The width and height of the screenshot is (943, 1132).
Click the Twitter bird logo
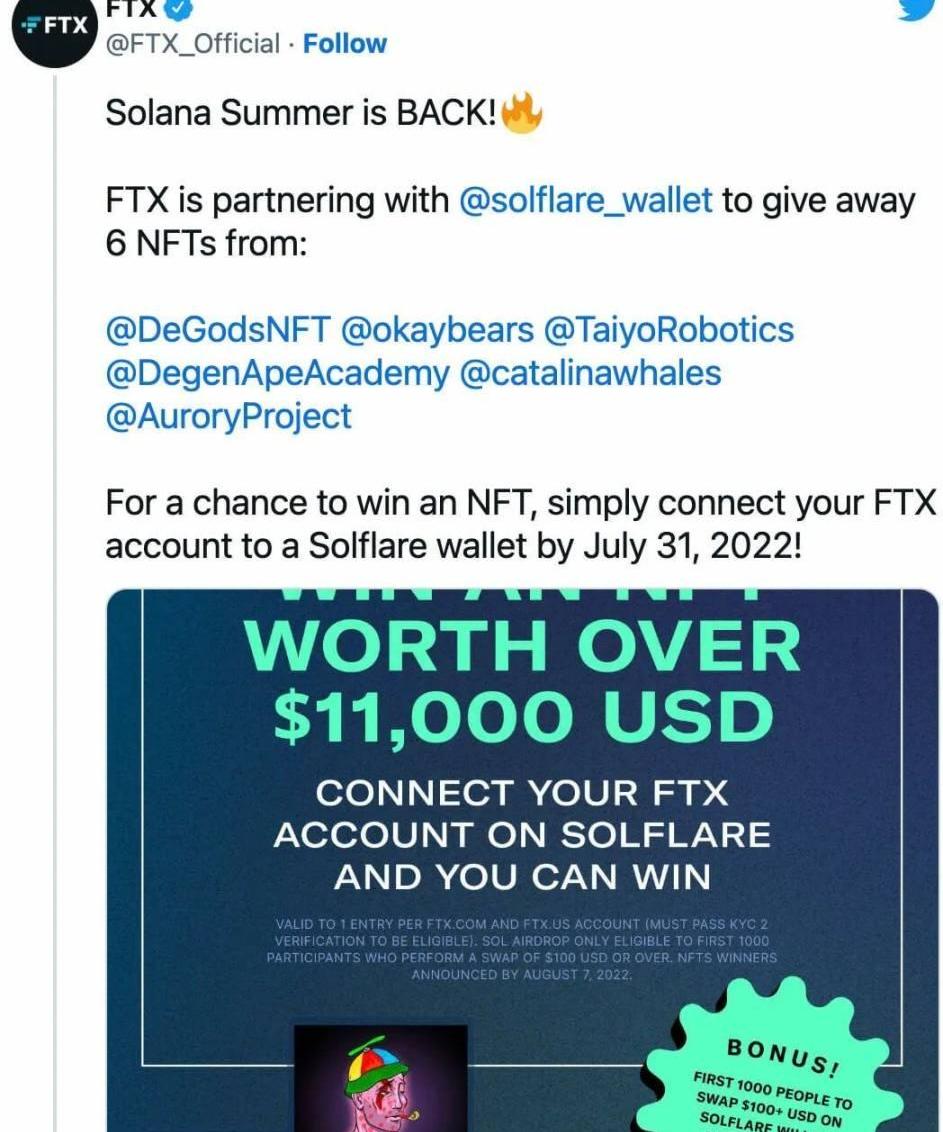[x=920, y=8]
